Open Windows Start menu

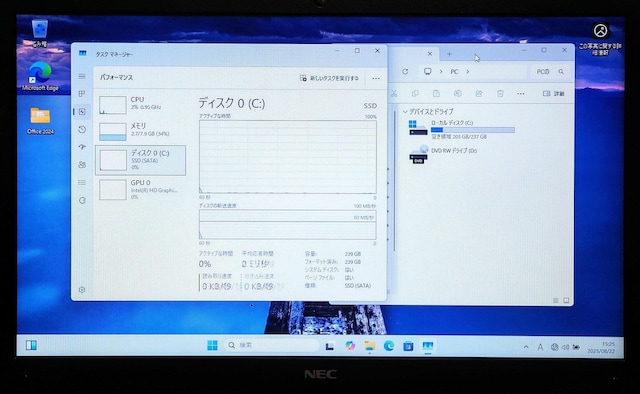(x=212, y=345)
